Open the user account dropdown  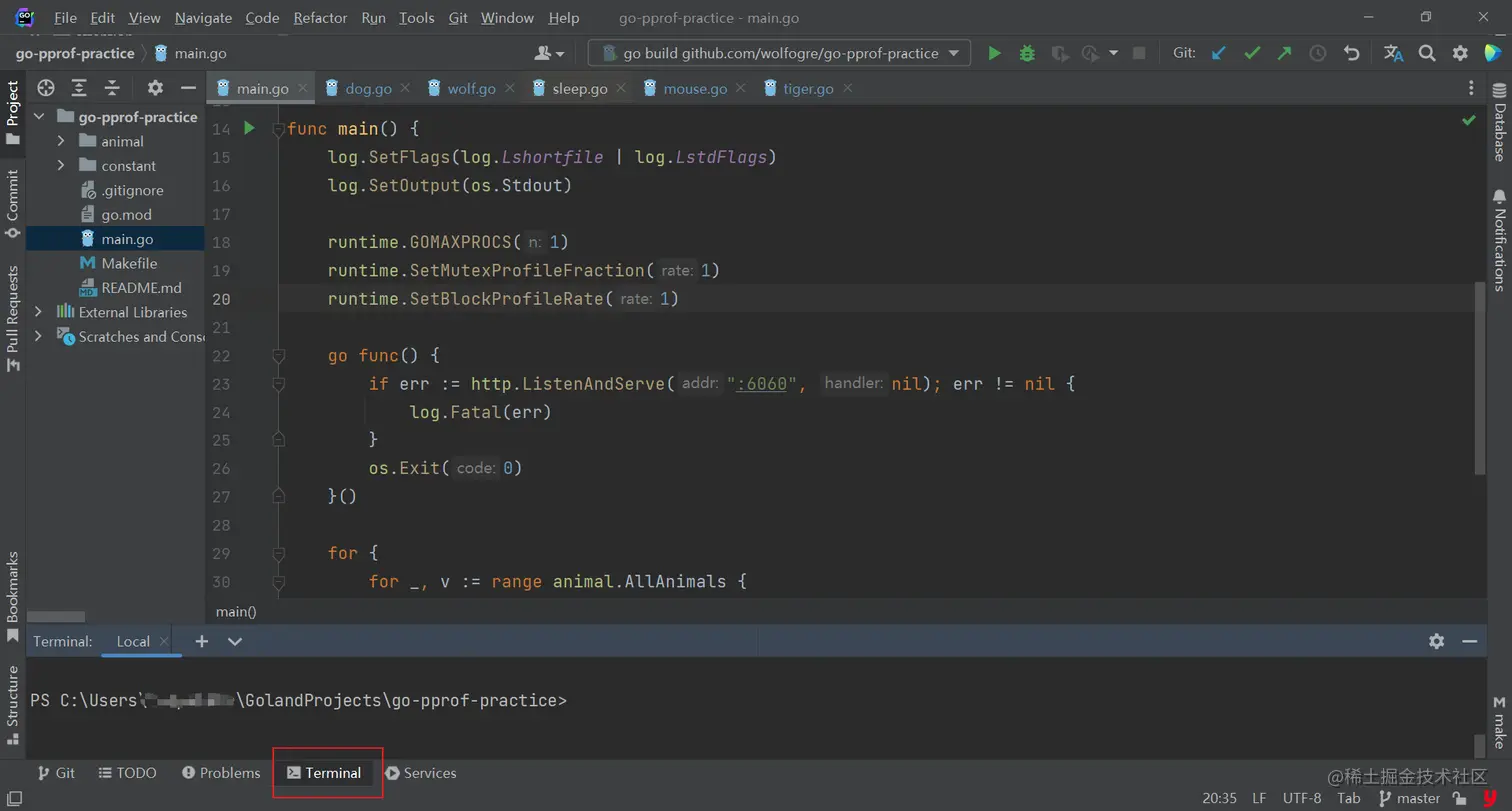point(550,53)
